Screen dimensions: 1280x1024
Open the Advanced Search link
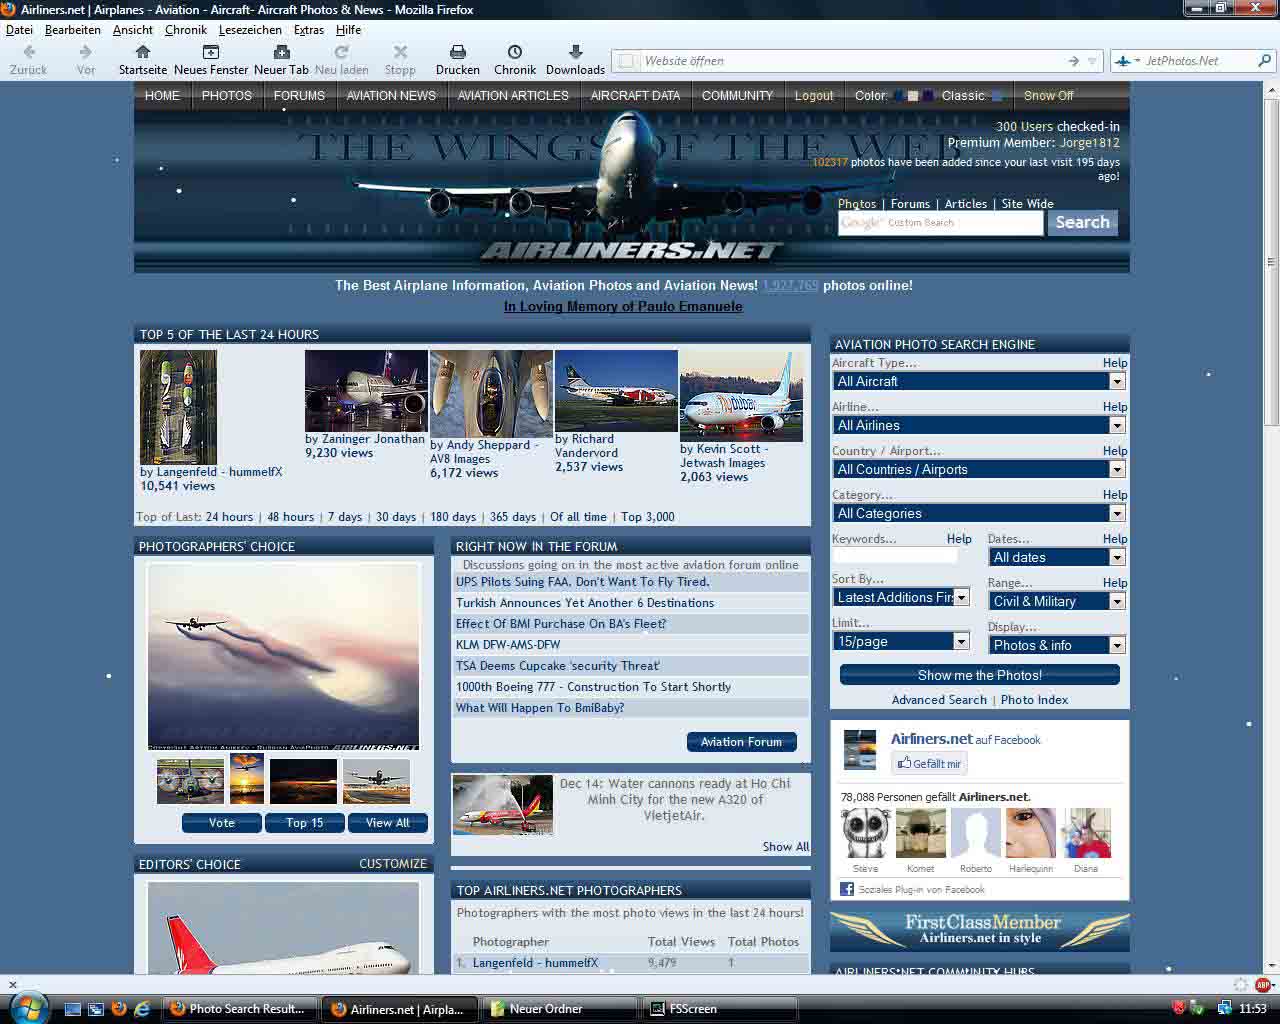click(939, 700)
